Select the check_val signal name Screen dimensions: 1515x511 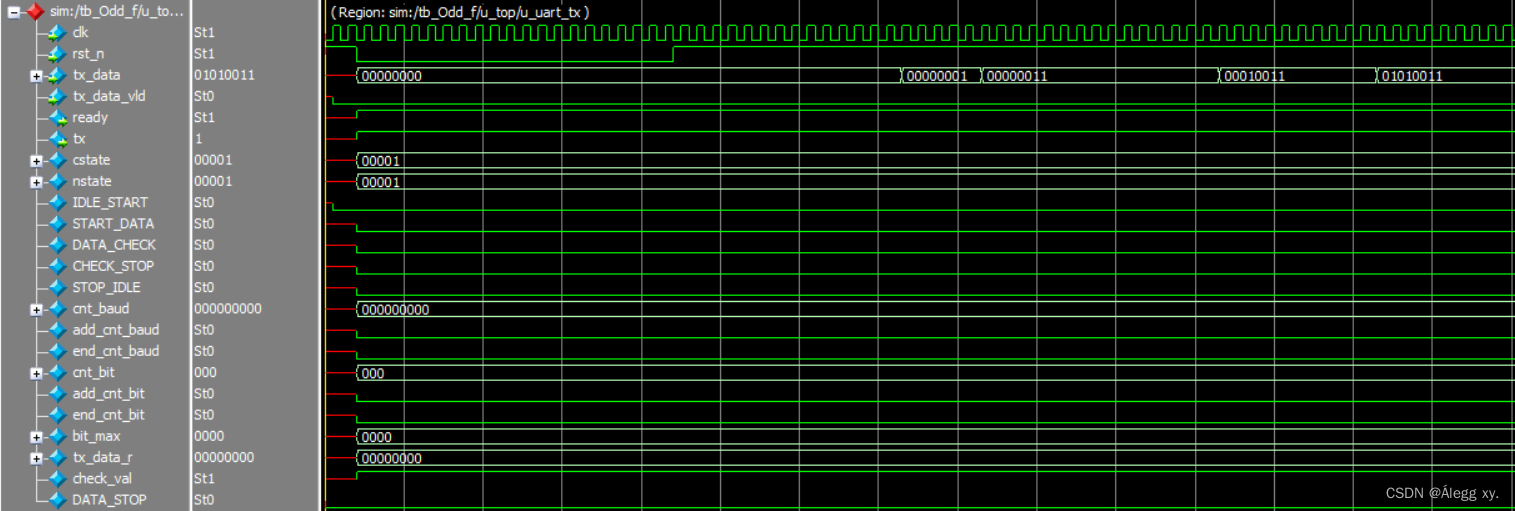(101, 479)
